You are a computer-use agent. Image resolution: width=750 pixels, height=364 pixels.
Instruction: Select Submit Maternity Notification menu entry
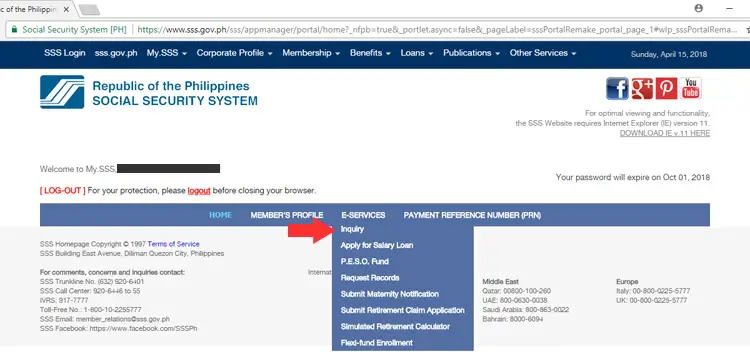pos(389,294)
